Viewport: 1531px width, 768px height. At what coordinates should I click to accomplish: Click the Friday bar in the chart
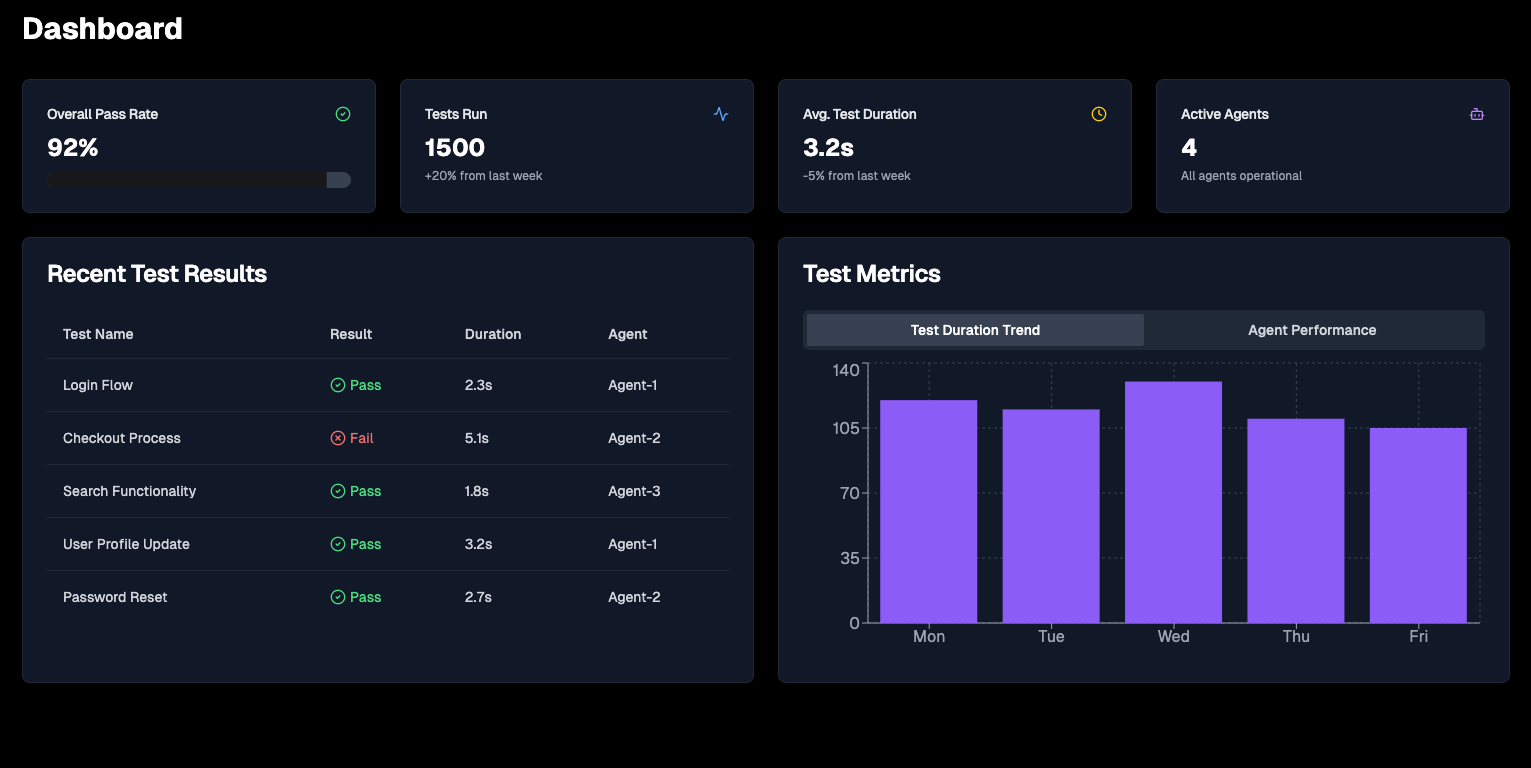(1418, 525)
